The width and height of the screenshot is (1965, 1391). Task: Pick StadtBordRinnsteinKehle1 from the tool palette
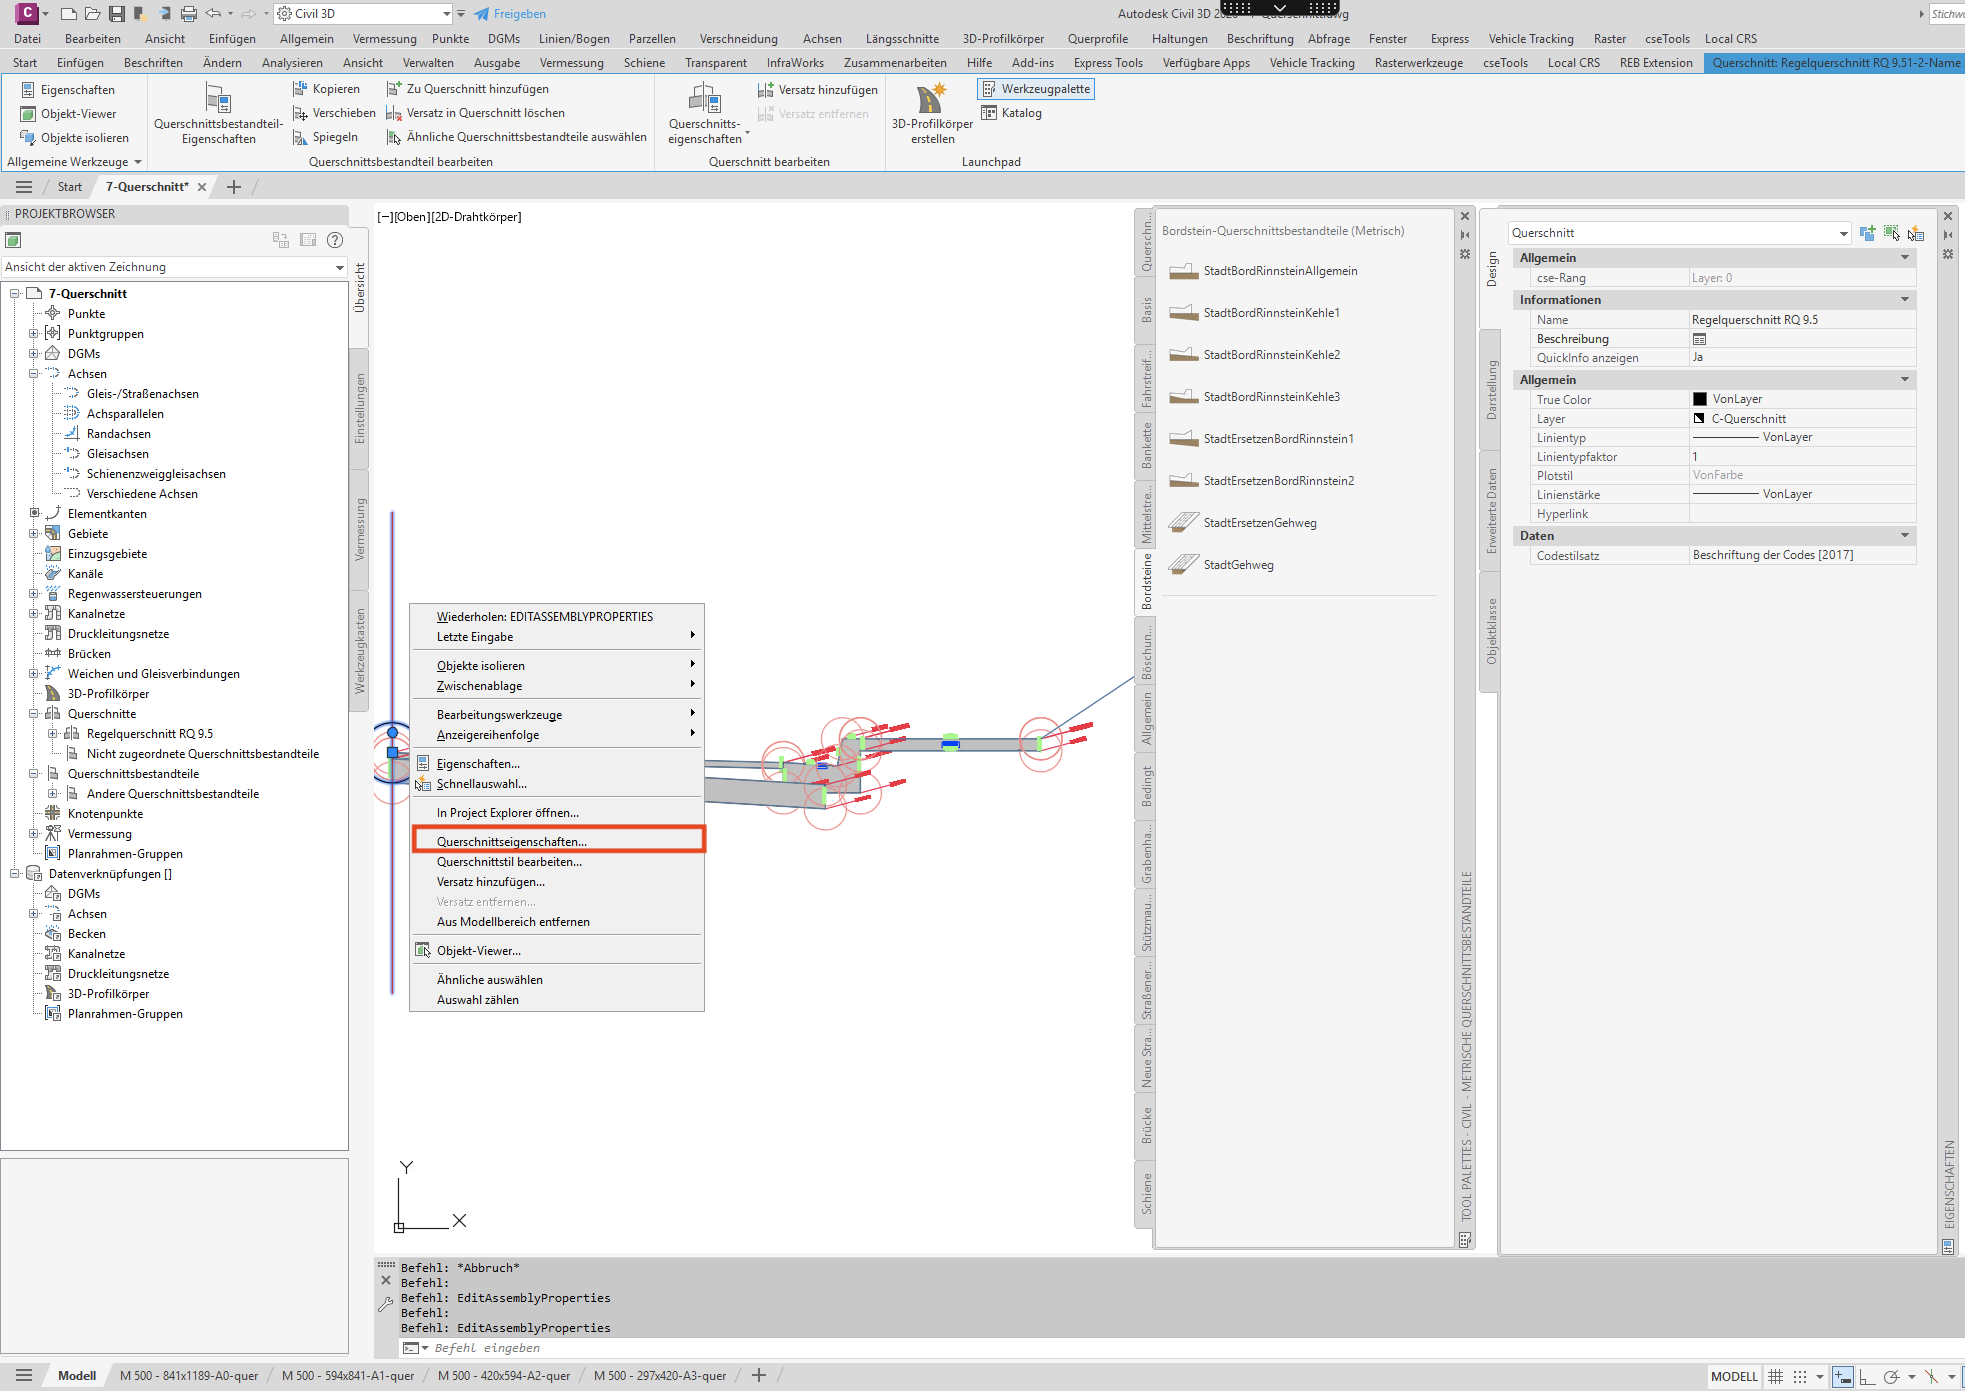point(1255,313)
